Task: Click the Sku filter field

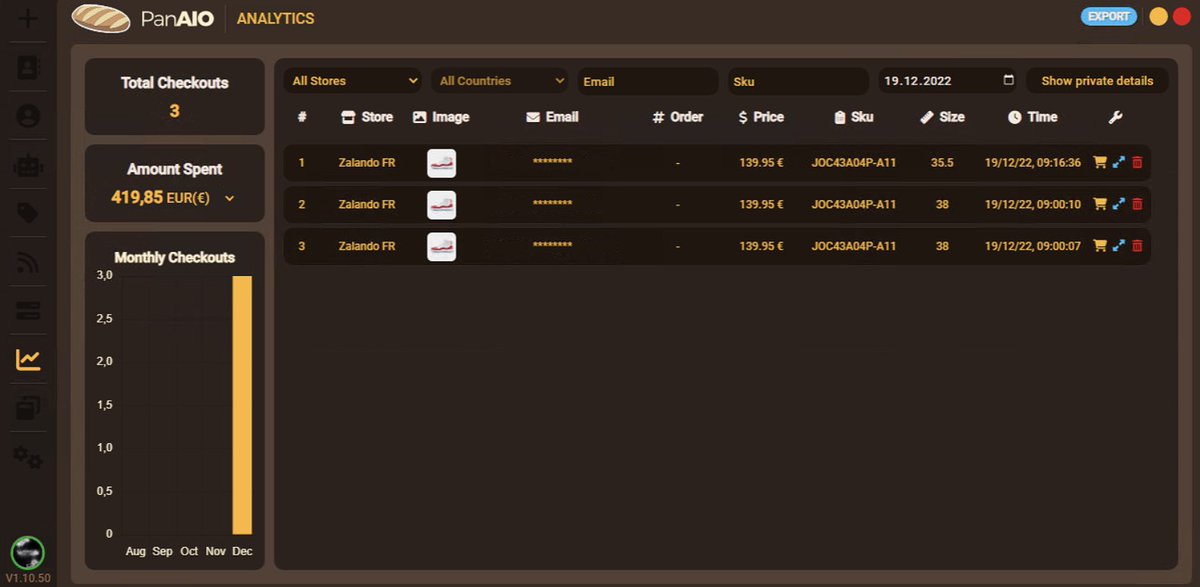Action: (797, 81)
